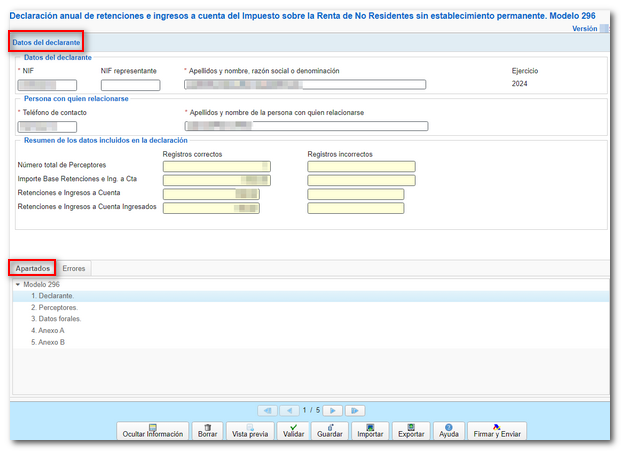Image resolution: width=621 pixels, height=451 pixels.
Task: Click the Importar button
Action: coord(370,431)
